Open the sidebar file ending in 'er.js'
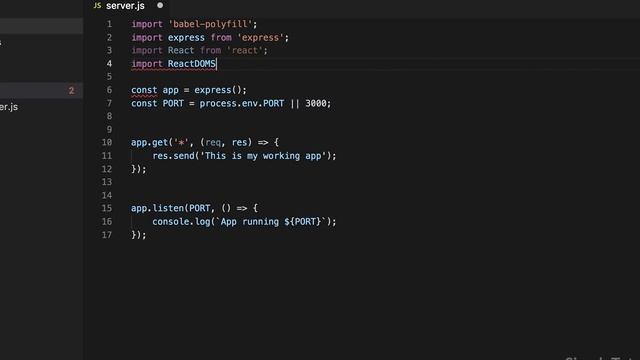This screenshot has width=640, height=360. [x=9, y=107]
